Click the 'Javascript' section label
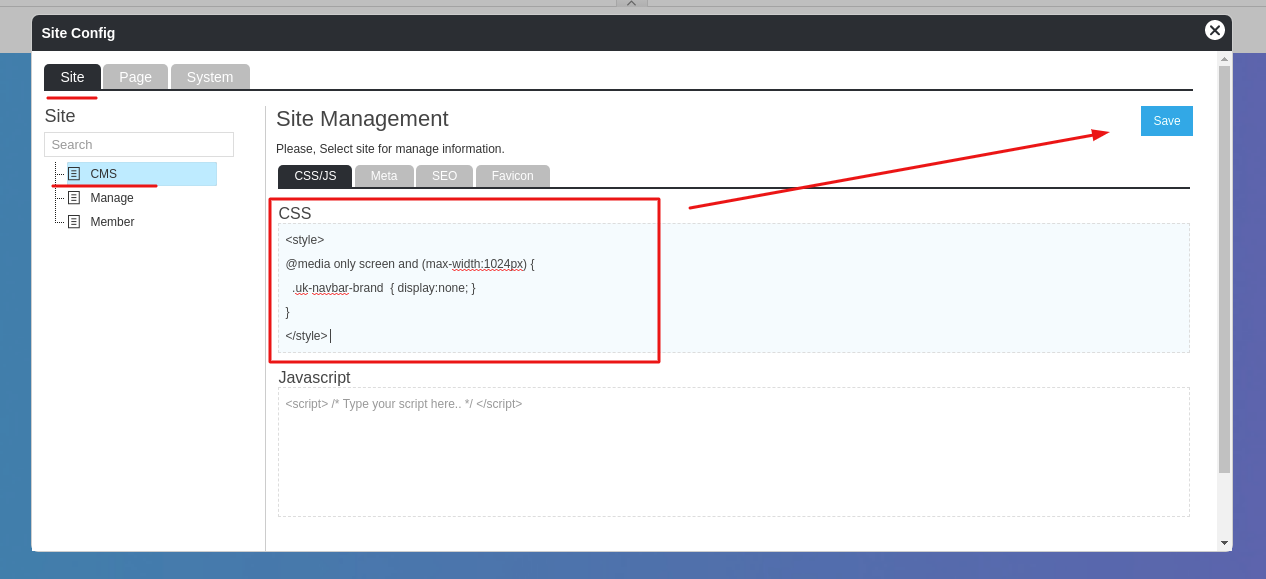The width and height of the screenshot is (1266, 579). click(314, 378)
